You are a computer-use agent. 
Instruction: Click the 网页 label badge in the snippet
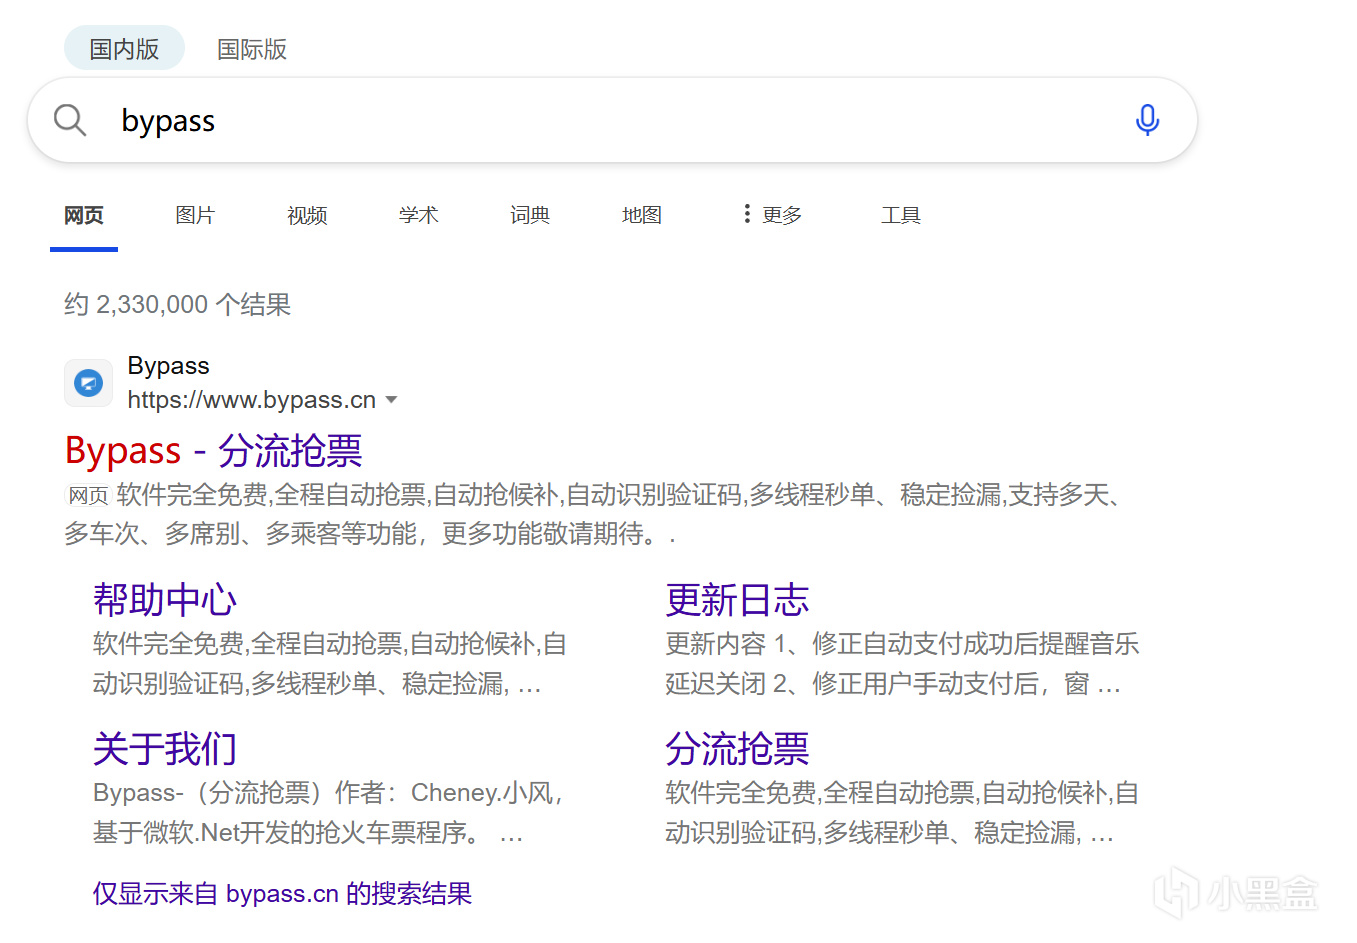click(x=88, y=495)
